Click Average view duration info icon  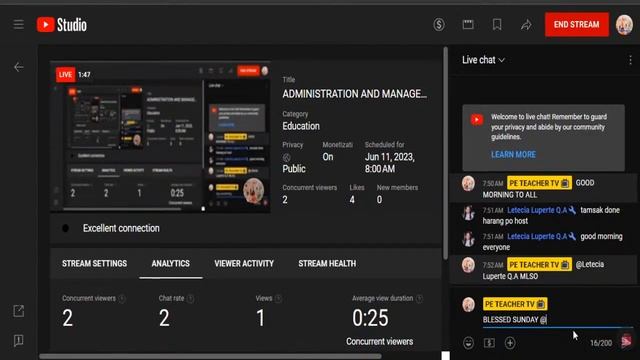point(419,299)
